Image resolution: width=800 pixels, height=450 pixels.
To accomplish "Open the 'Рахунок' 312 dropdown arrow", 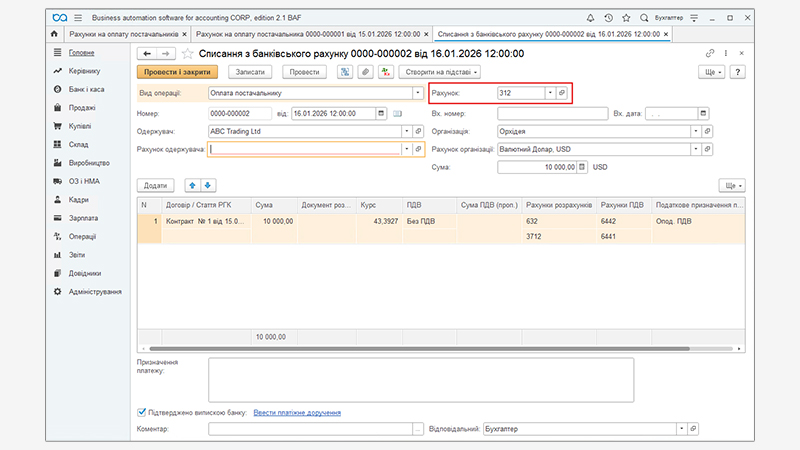I will coord(549,93).
